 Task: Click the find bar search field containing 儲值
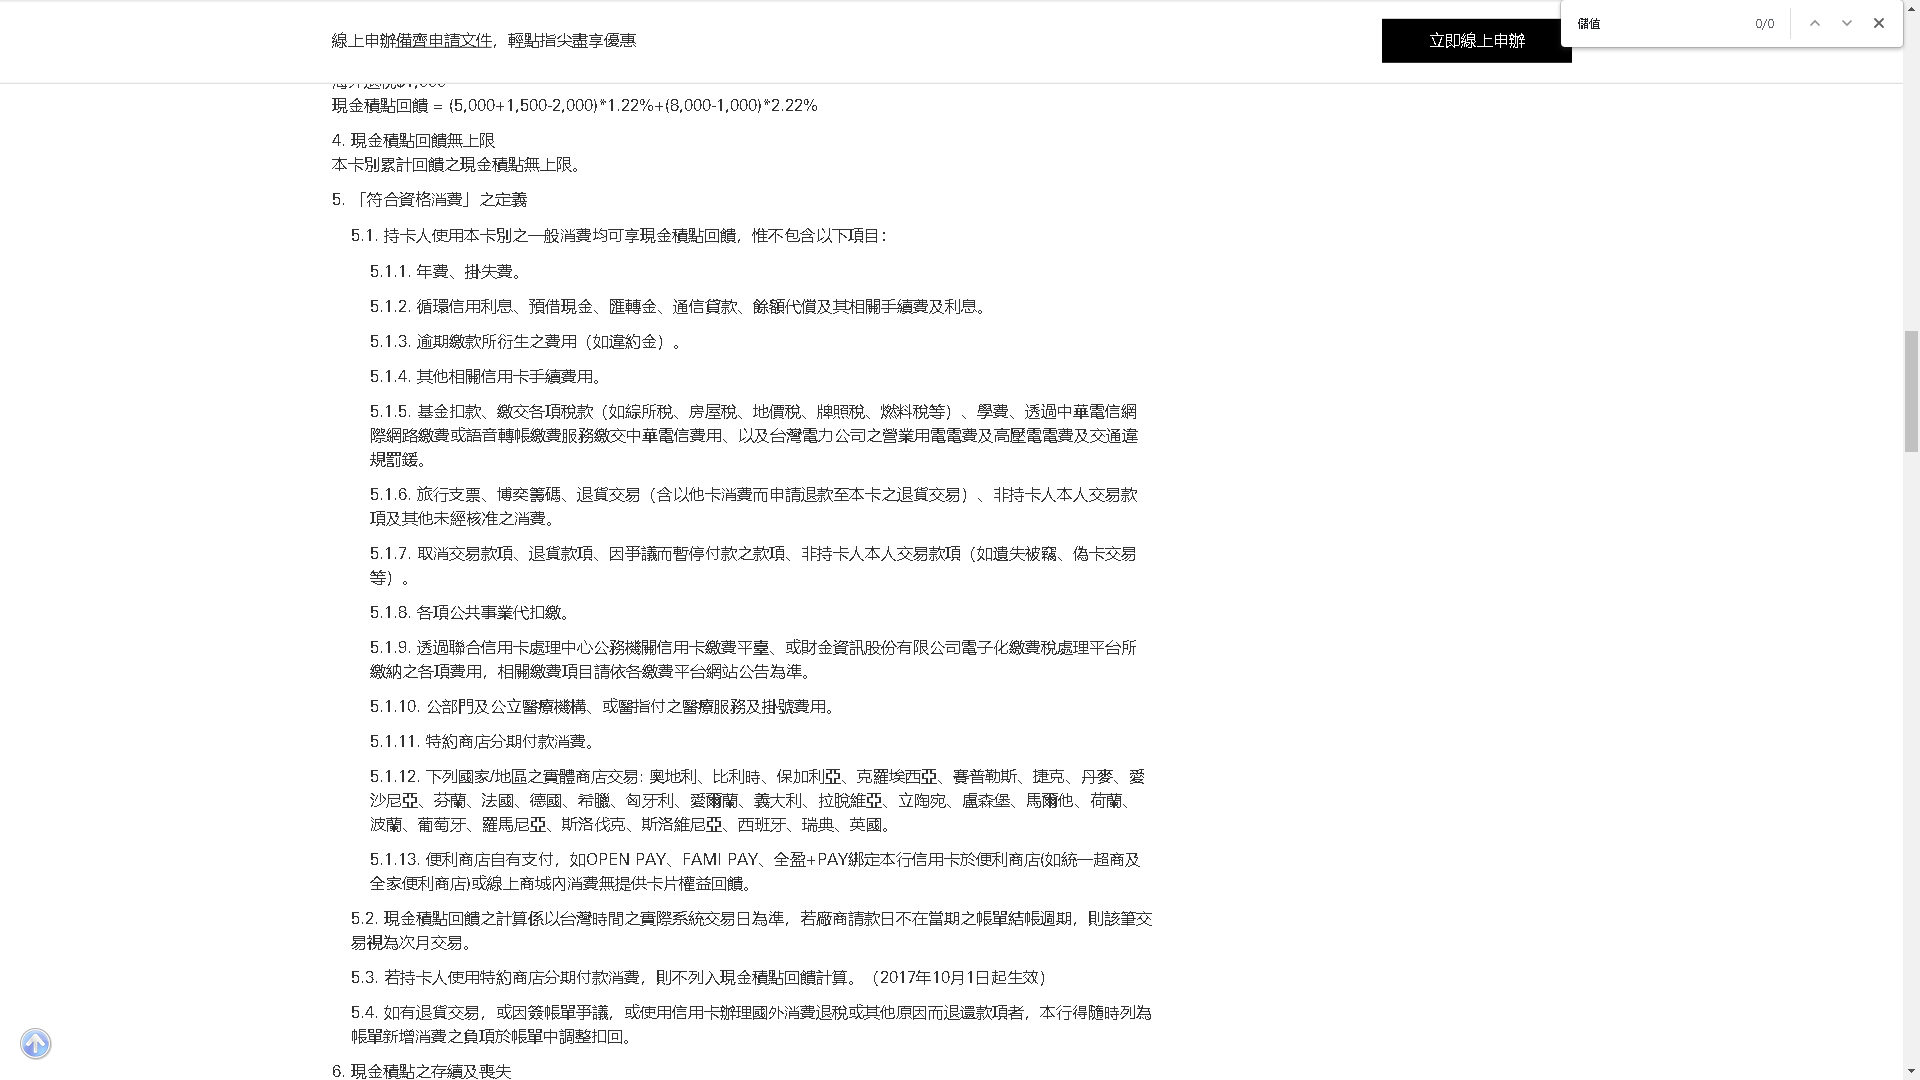point(1660,24)
